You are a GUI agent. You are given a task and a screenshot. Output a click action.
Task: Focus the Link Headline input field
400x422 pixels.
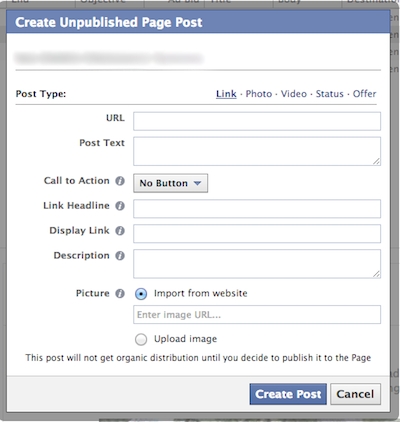(257, 209)
